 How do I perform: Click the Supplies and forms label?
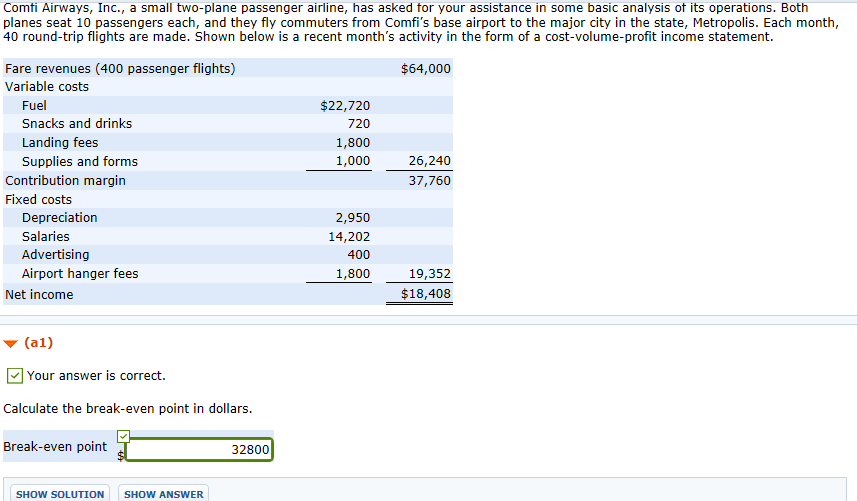click(x=80, y=162)
